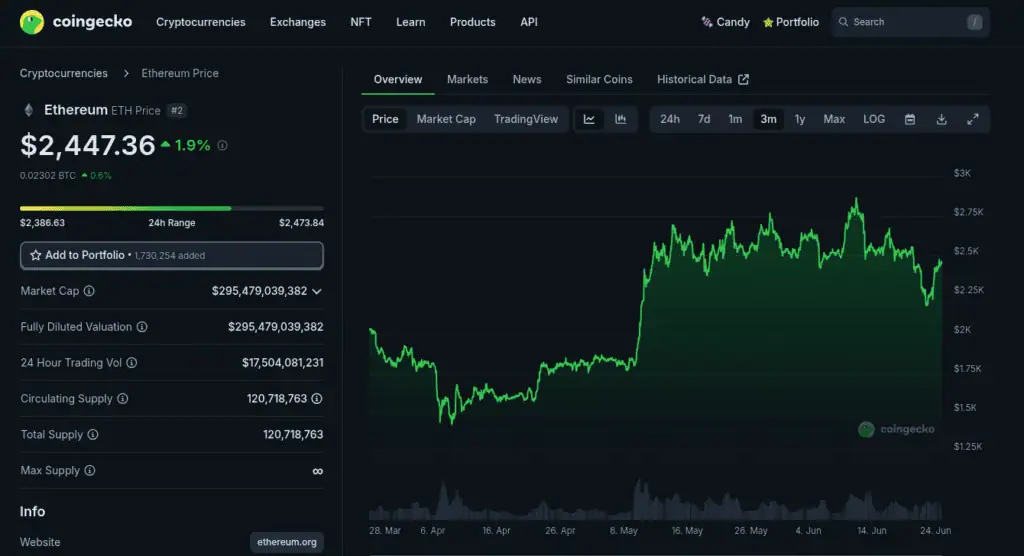This screenshot has width=1024, height=556.
Task: Click the coingecko wordmark
Action: click(x=92, y=22)
